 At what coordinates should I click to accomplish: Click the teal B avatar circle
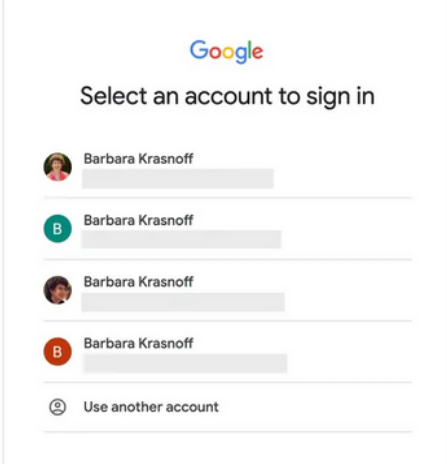click(x=58, y=229)
